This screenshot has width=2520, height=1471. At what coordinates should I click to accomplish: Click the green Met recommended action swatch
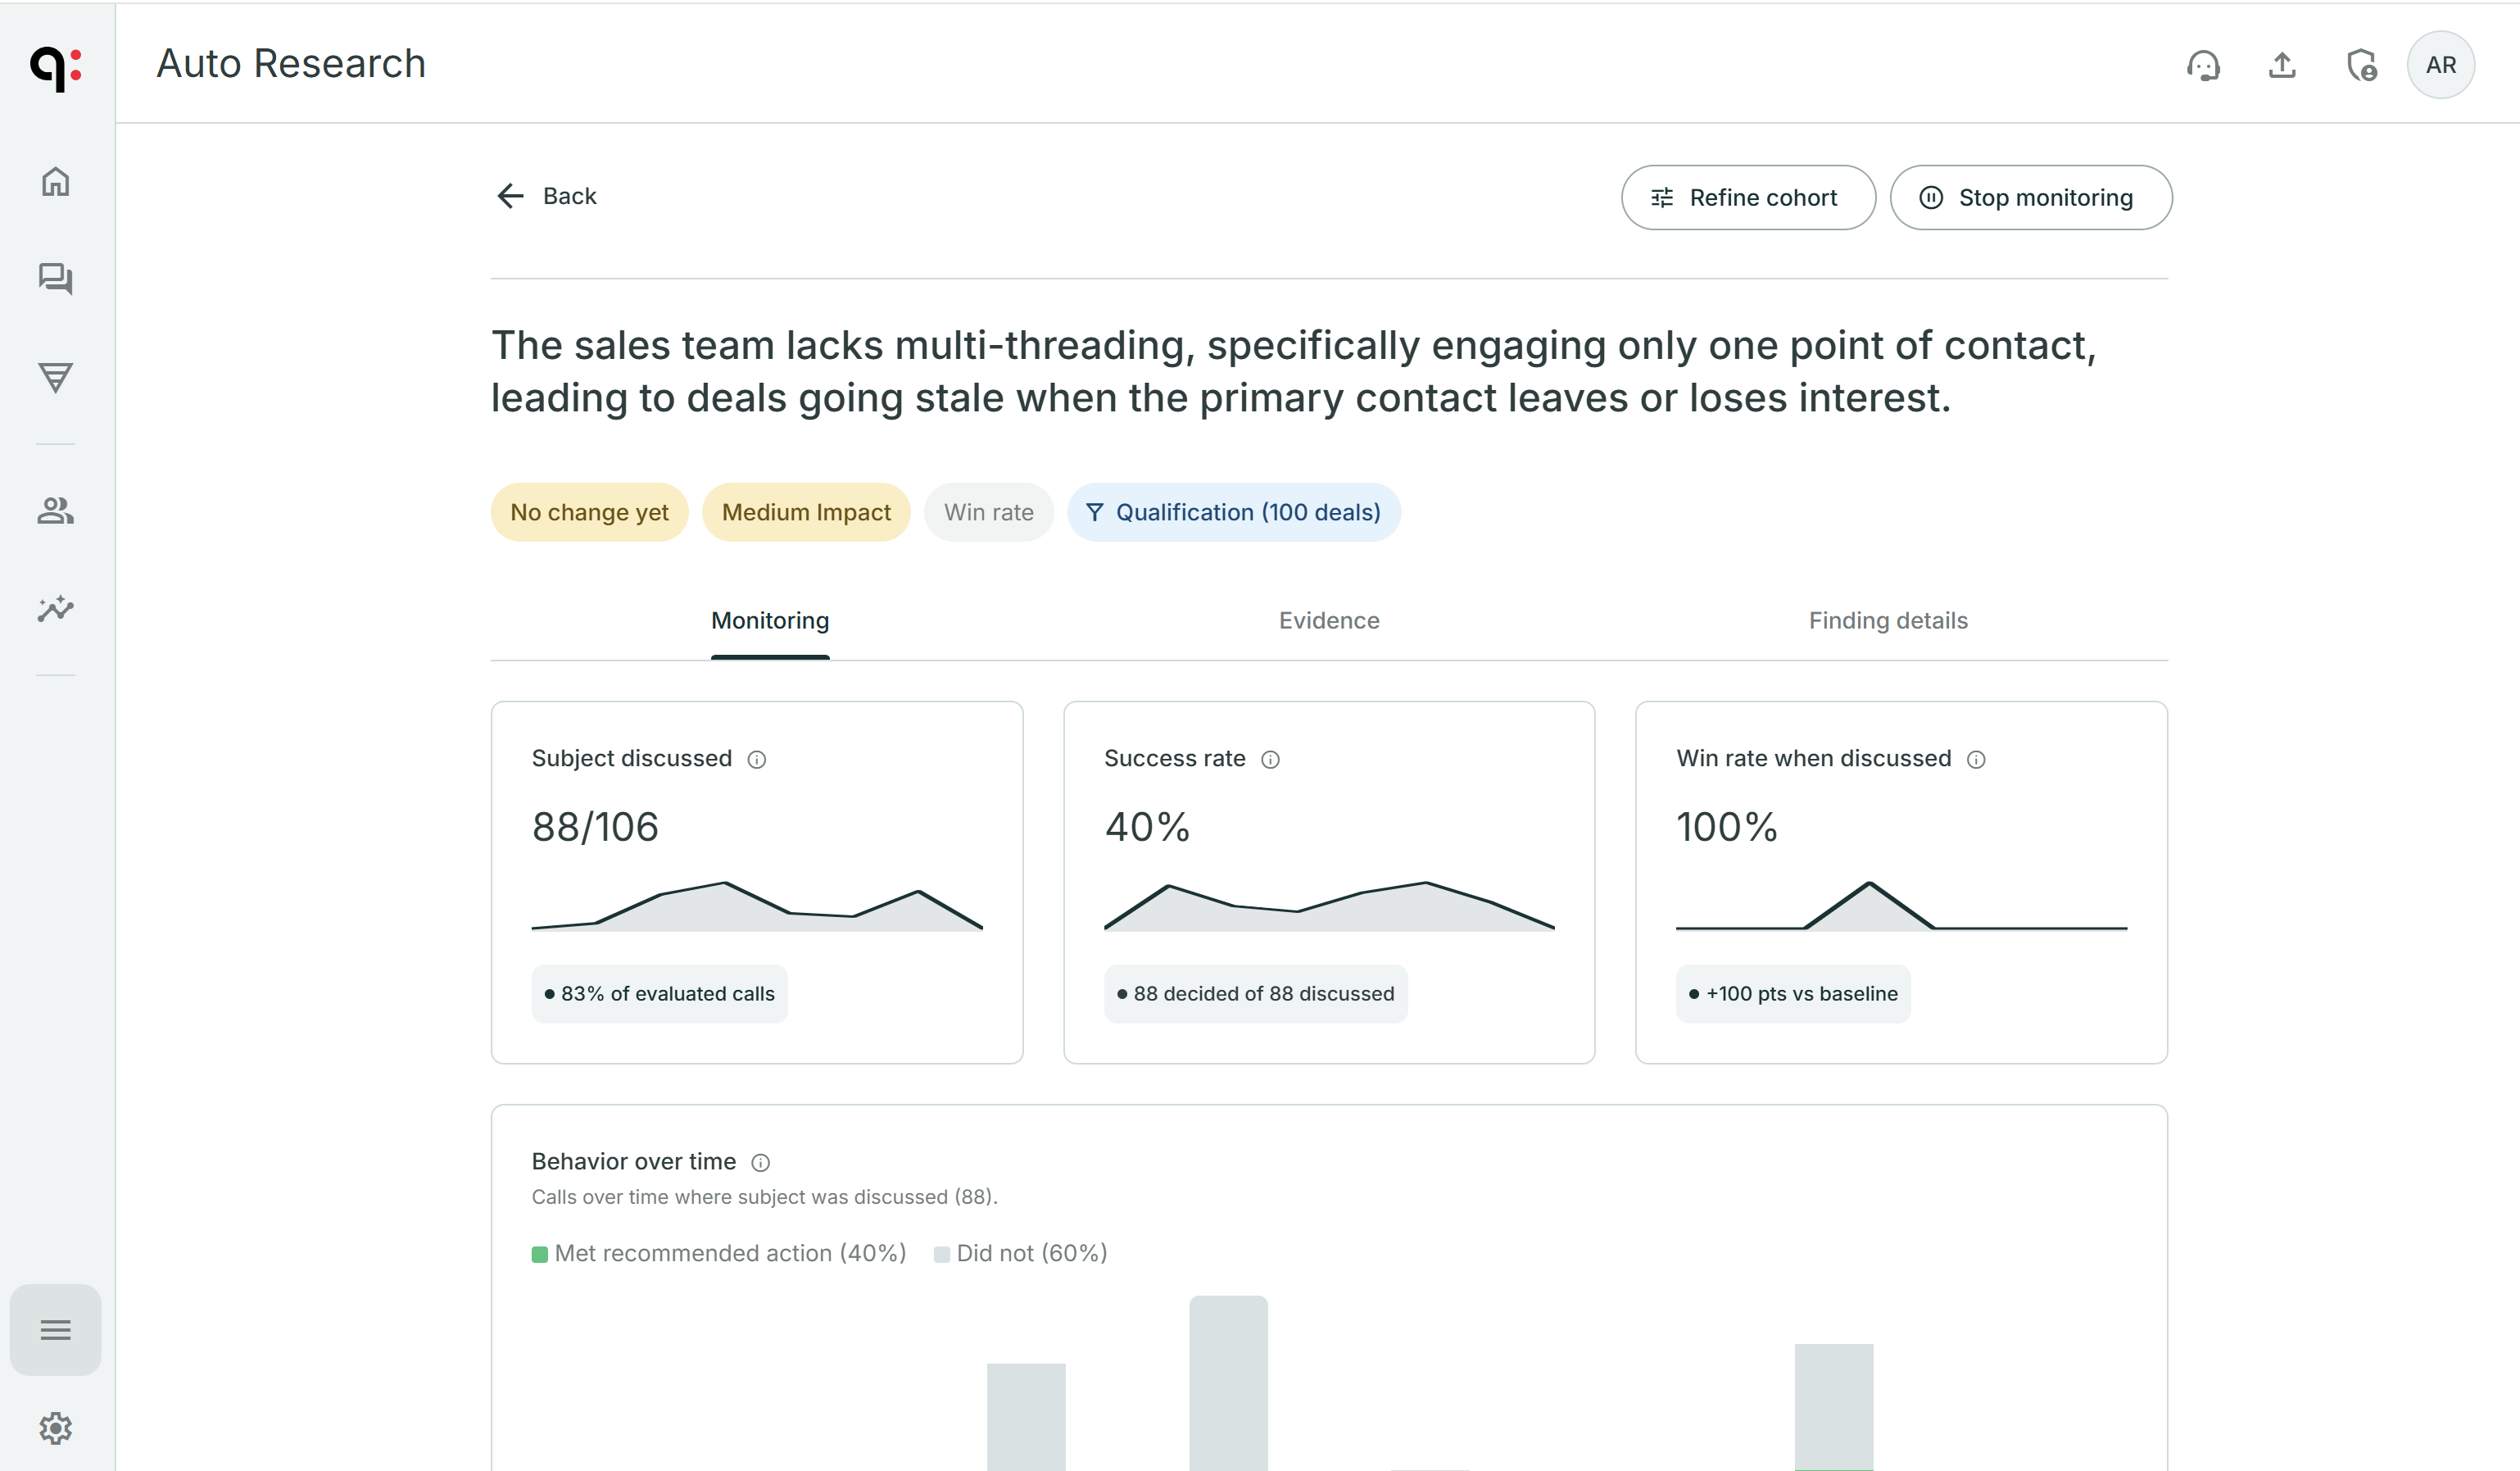(540, 1255)
